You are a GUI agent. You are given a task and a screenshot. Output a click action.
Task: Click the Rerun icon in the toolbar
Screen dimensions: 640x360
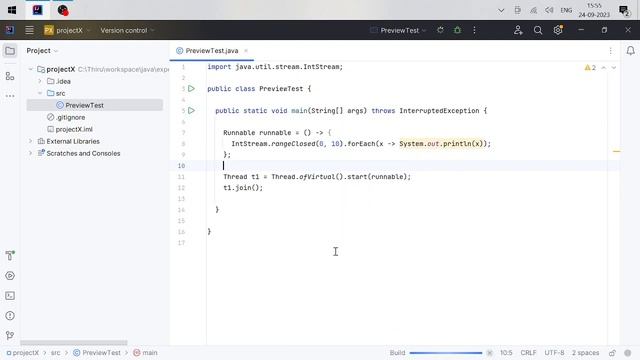440,30
